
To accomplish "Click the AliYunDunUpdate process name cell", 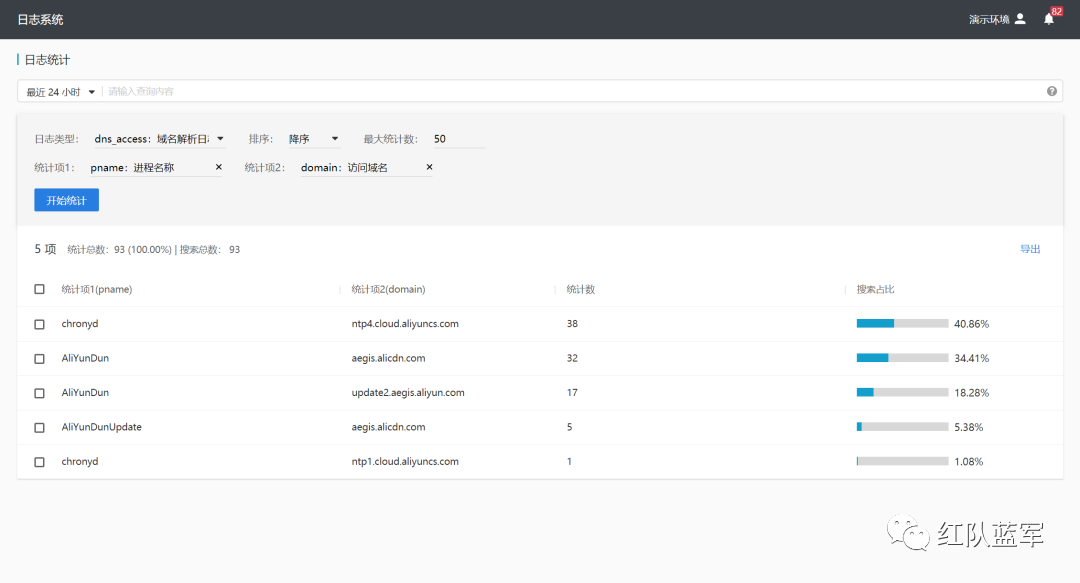I will pos(101,427).
